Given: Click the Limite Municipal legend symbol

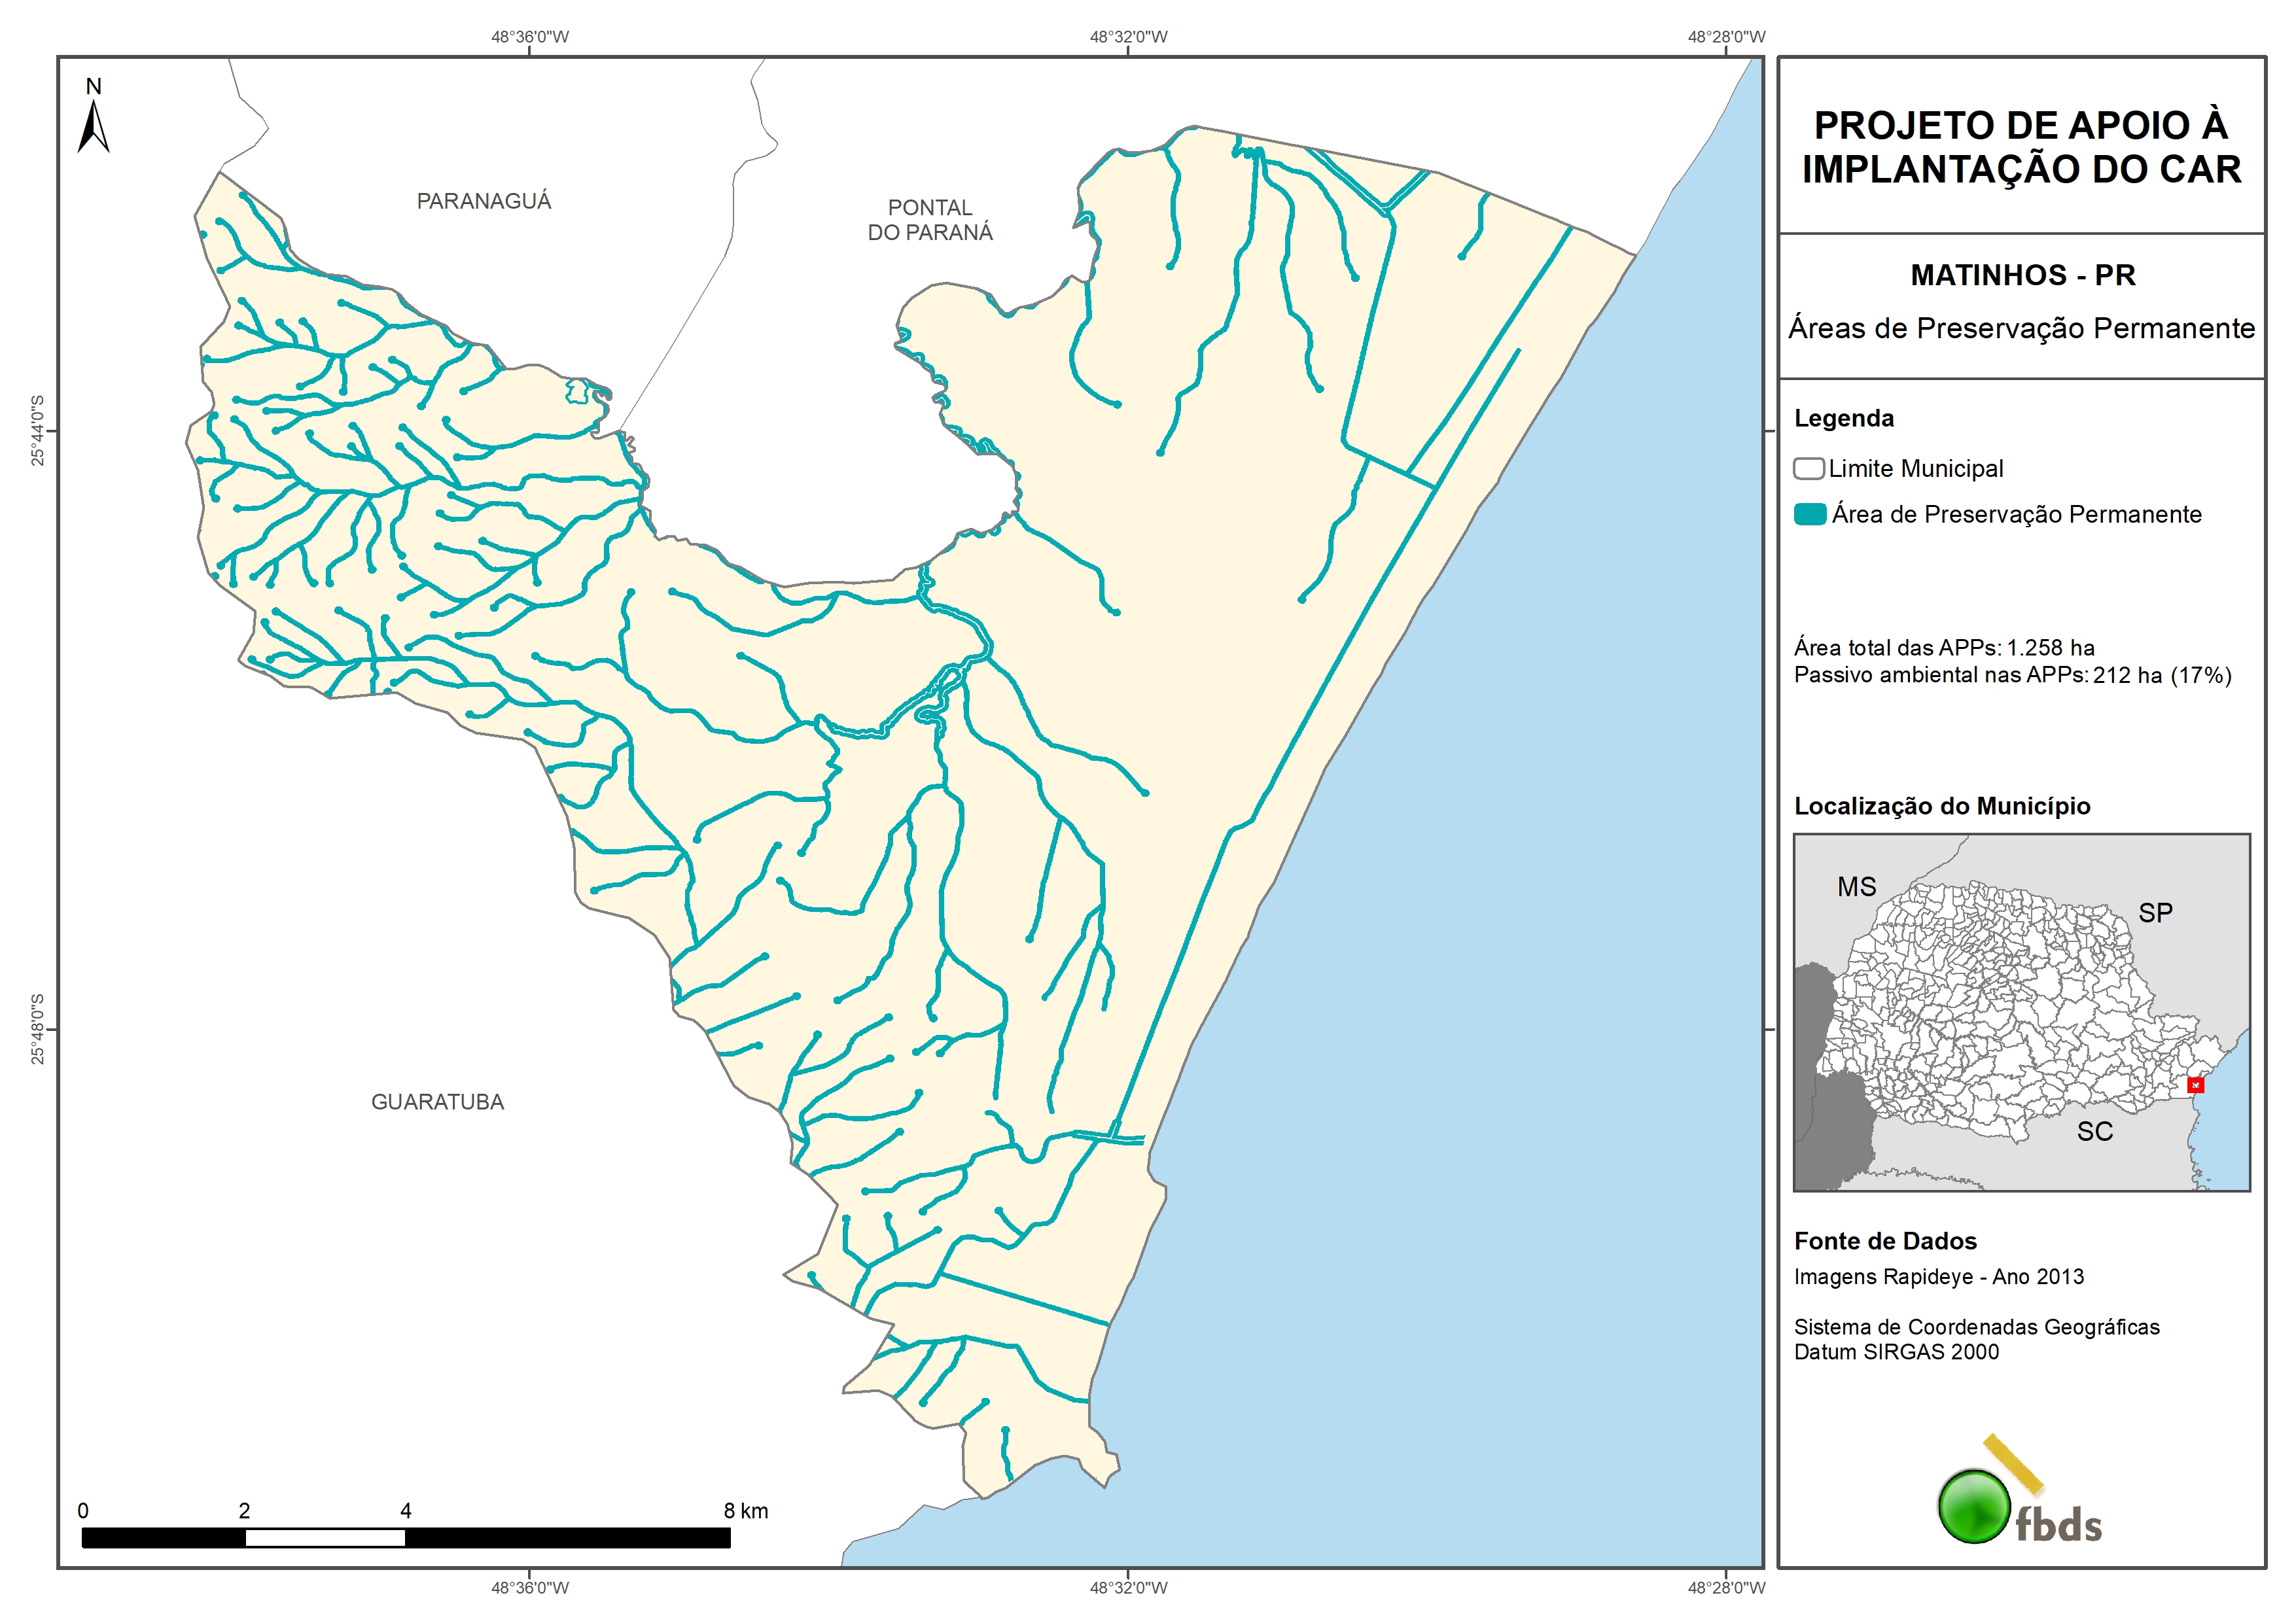Looking at the screenshot, I should coord(1808,468).
